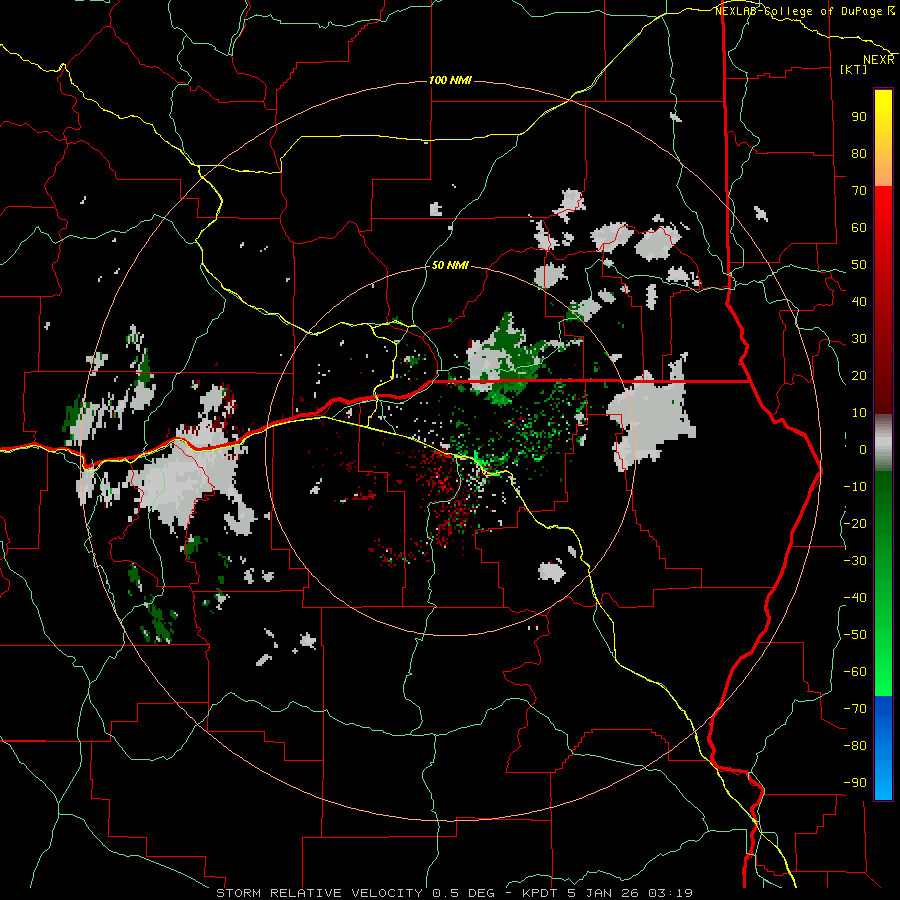Click the "[KT]" units label

coord(853,69)
